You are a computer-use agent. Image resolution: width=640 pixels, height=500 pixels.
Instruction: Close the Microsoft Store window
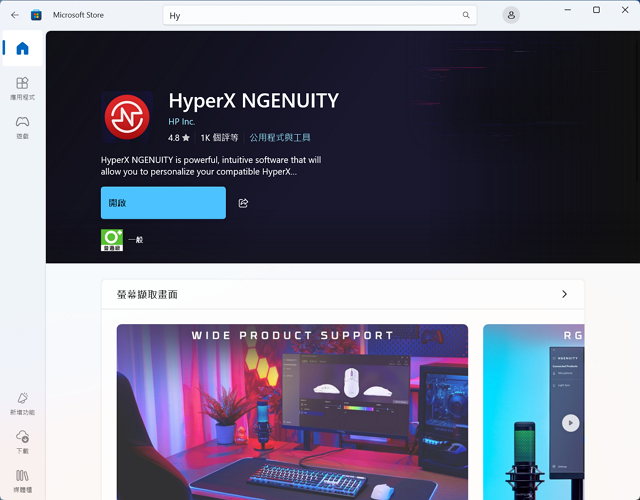625,10
